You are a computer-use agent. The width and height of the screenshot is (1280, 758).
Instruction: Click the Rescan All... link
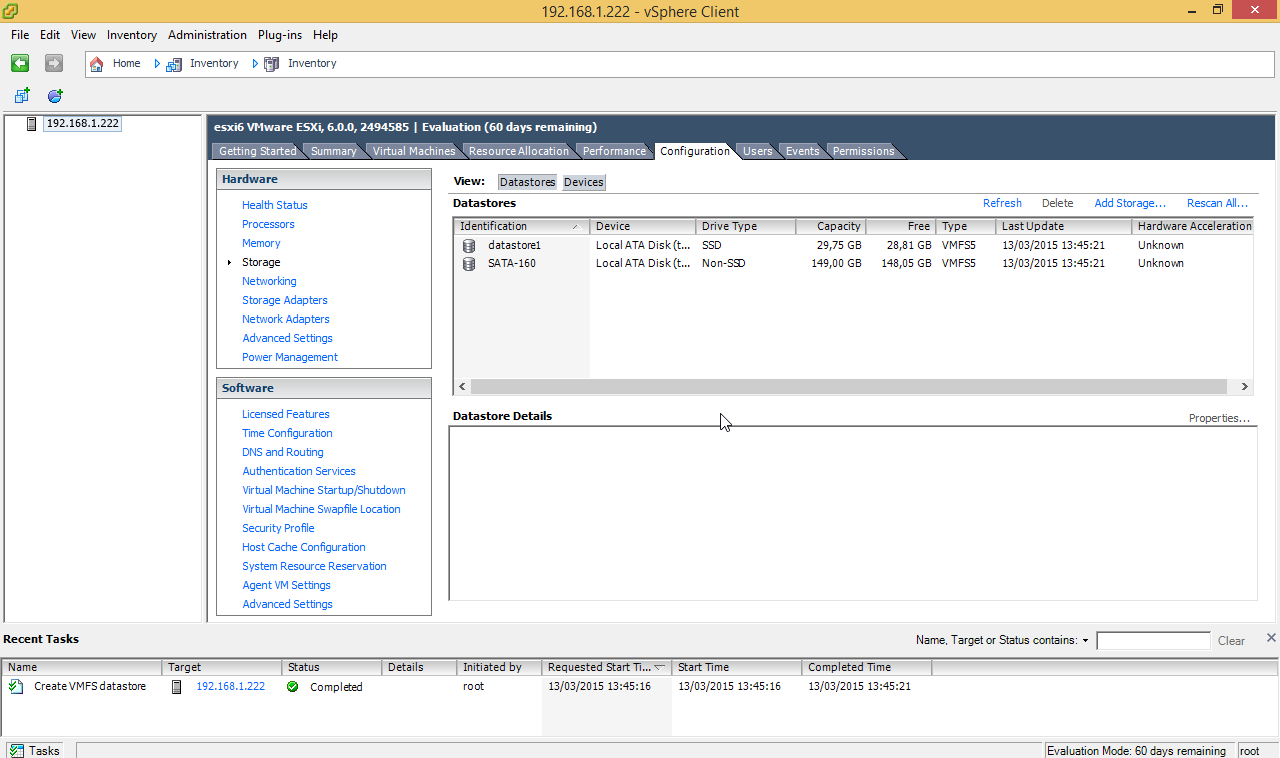(1217, 203)
